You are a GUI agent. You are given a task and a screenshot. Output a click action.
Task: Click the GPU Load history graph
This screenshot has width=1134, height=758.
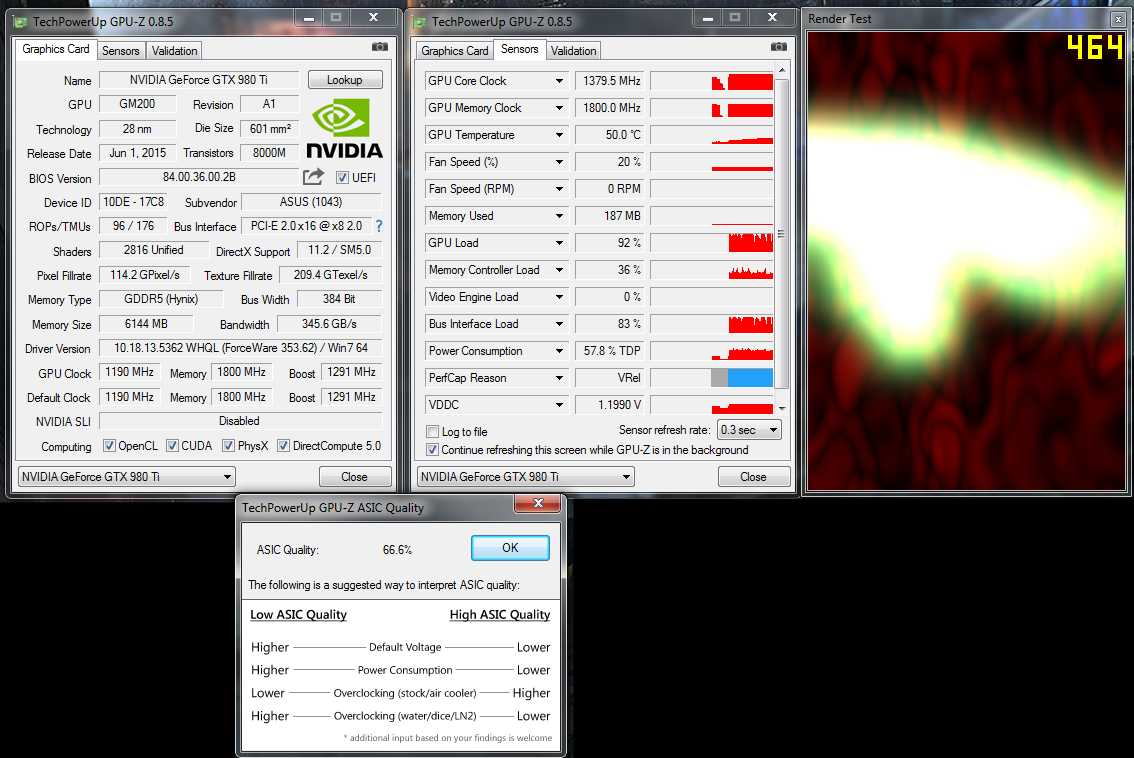click(712, 243)
